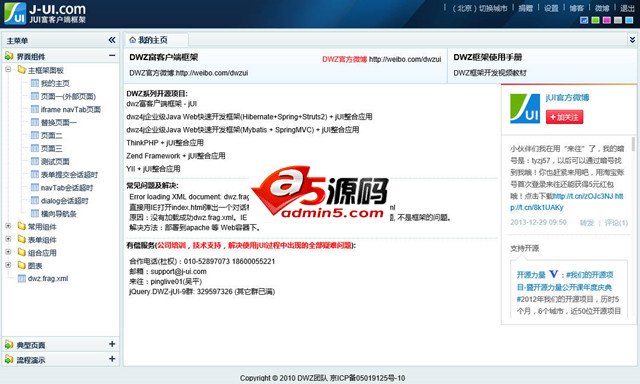Click 捐赠 in top menu

click(x=526, y=8)
